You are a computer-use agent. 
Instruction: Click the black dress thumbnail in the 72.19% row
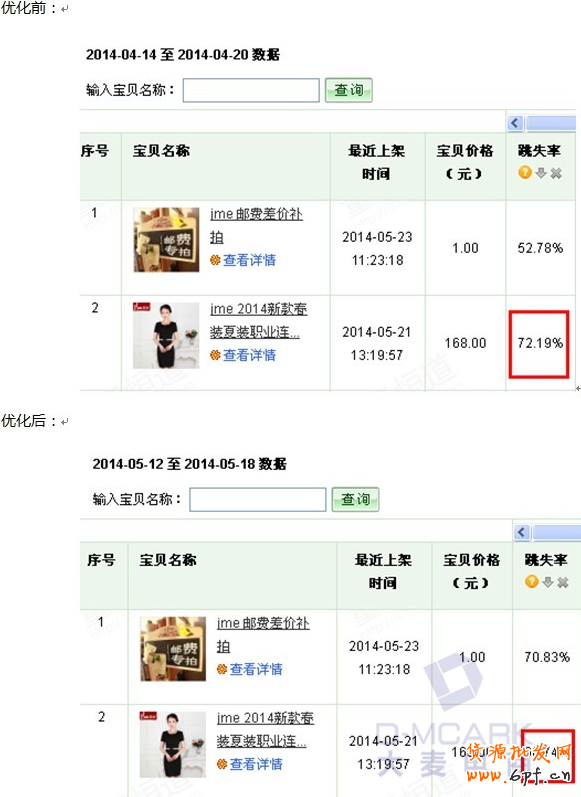coord(166,335)
